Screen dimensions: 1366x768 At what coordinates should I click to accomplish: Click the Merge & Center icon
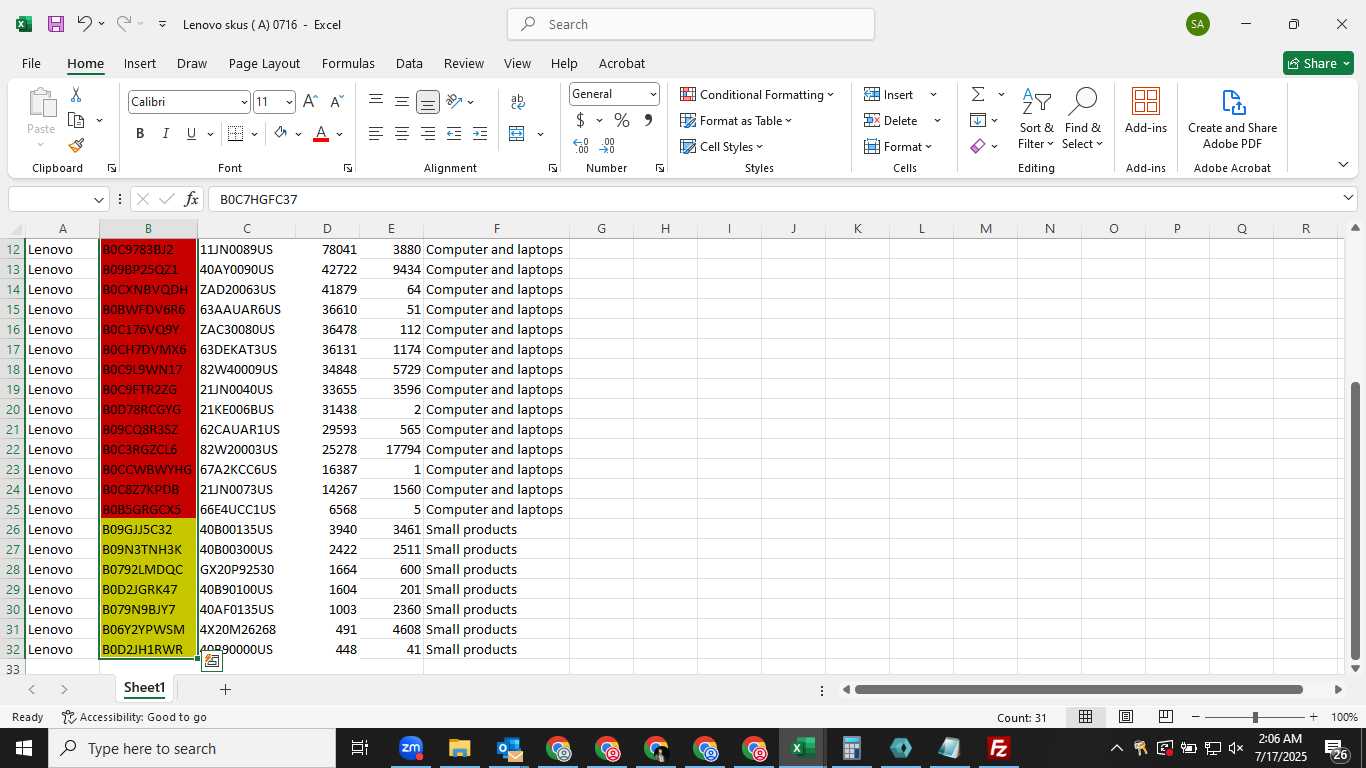517,133
